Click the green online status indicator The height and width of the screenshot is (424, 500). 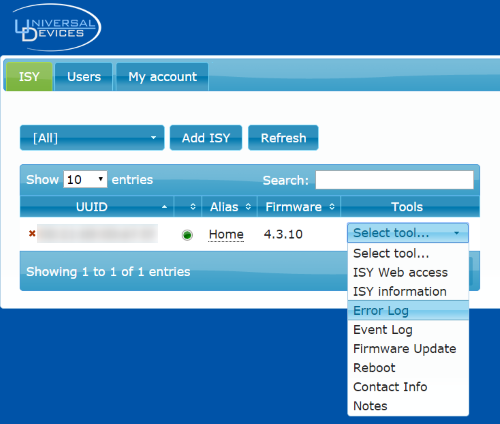(x=187, y=235)
